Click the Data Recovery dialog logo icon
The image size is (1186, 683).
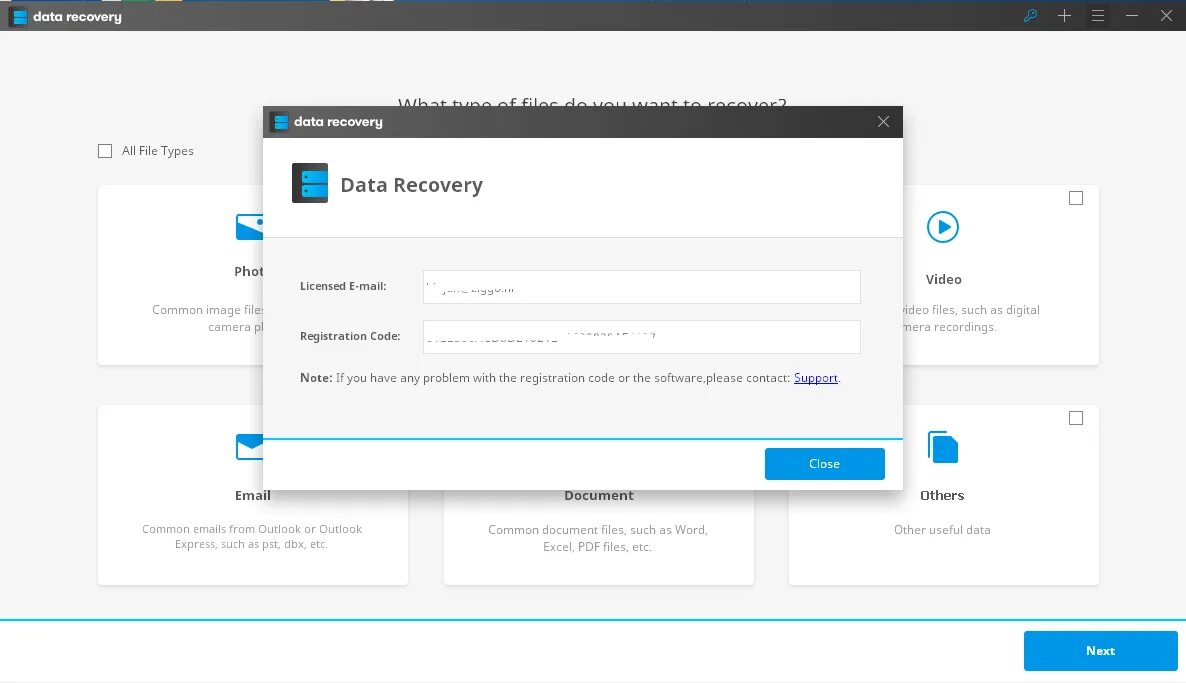[310, 183]
